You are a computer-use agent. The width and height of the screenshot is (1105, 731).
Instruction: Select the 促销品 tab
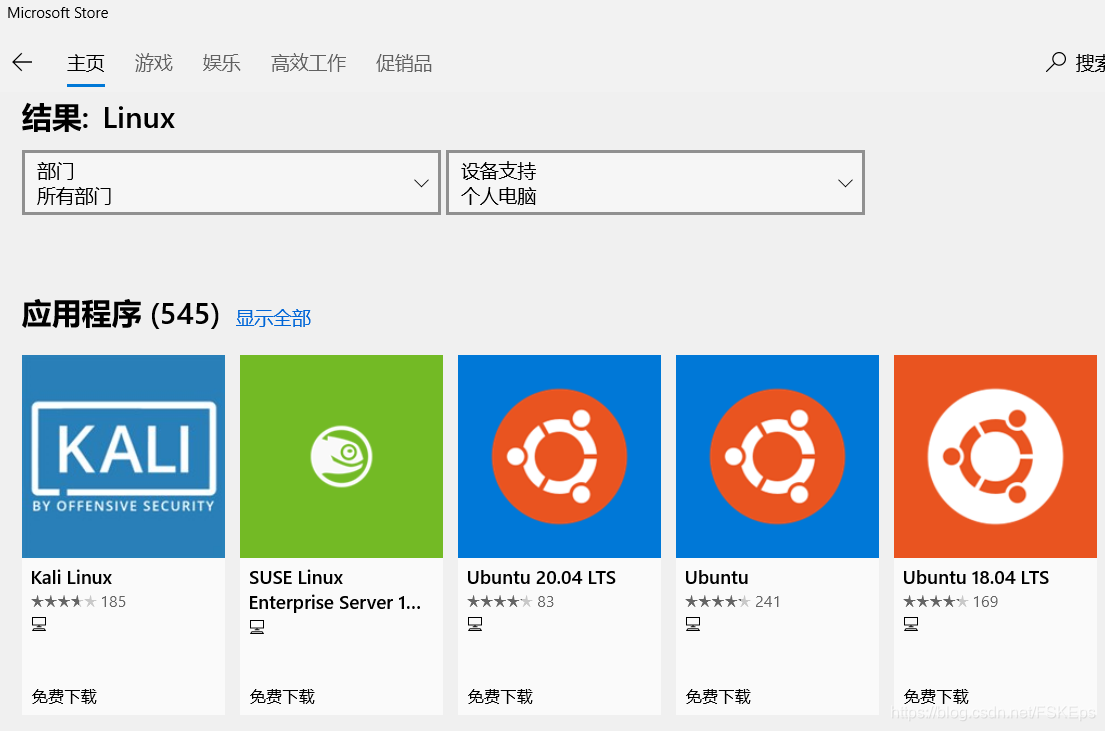[x=404, y=64]
